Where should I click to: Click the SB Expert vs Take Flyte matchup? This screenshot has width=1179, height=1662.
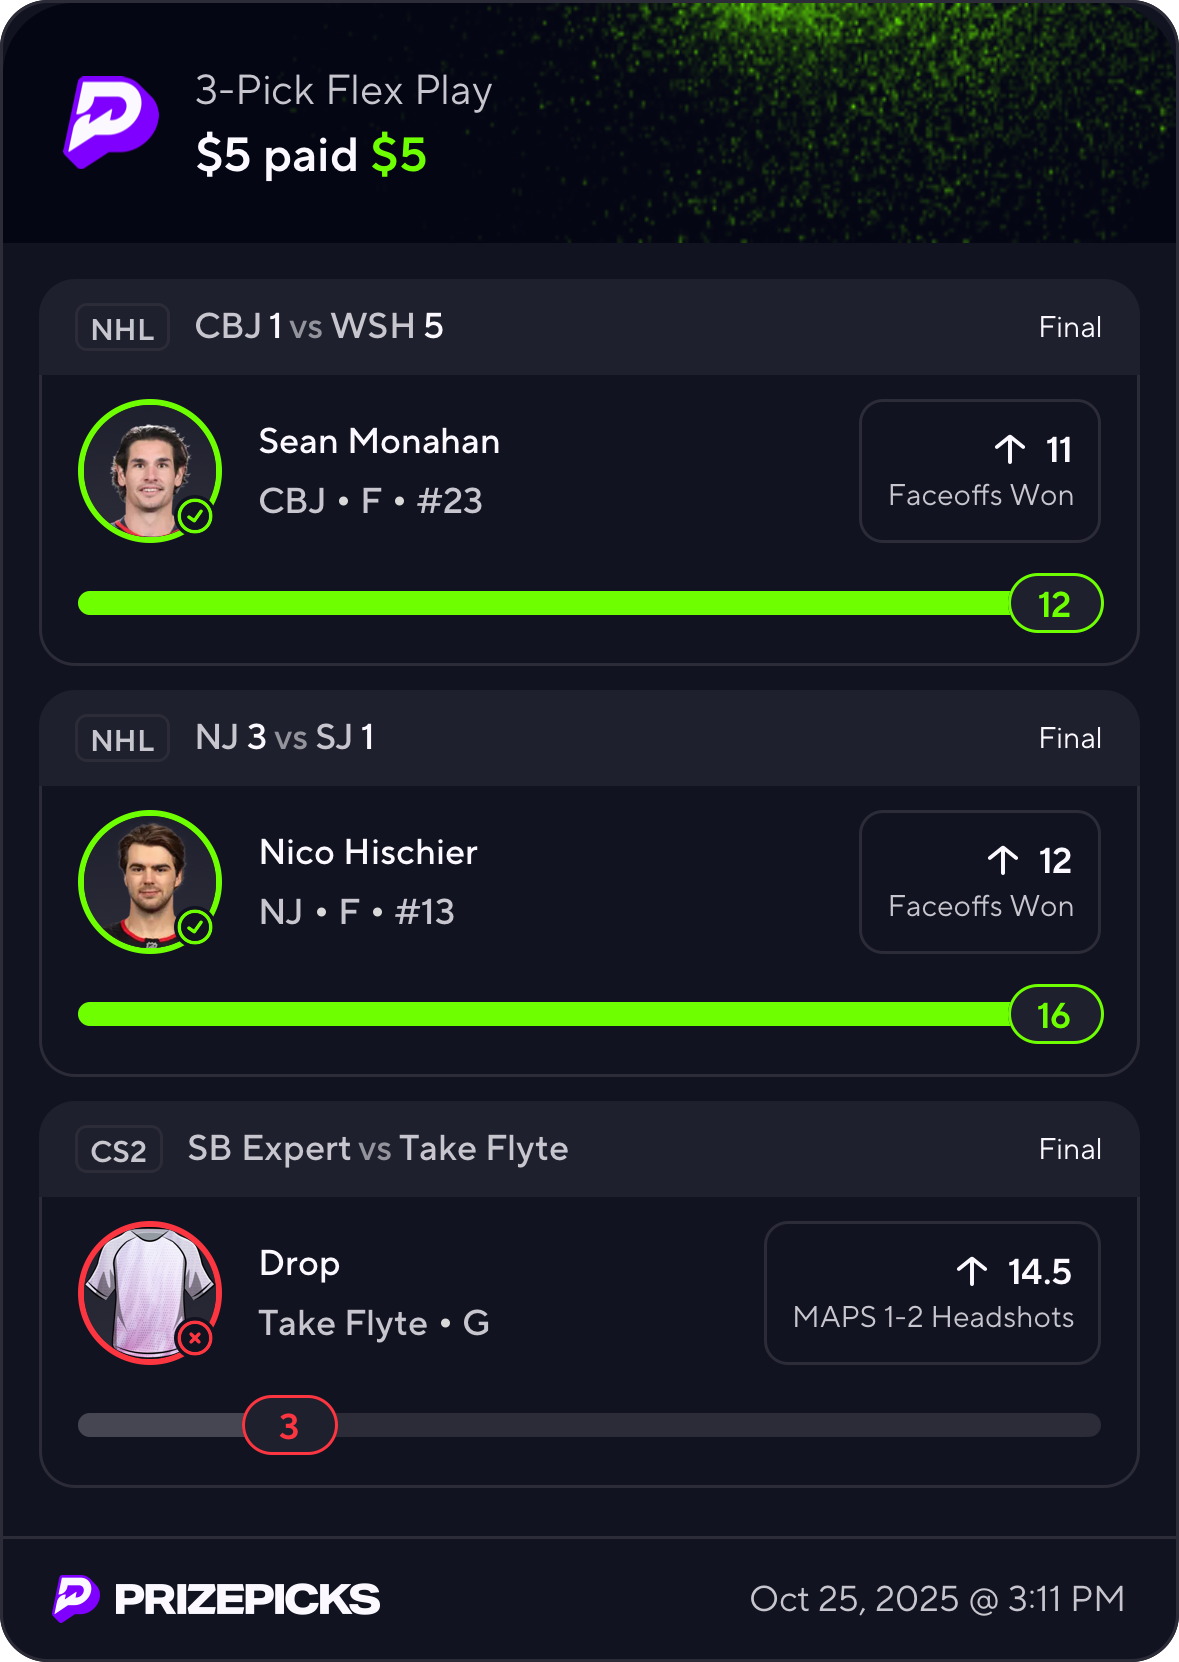click(378, 1149)
